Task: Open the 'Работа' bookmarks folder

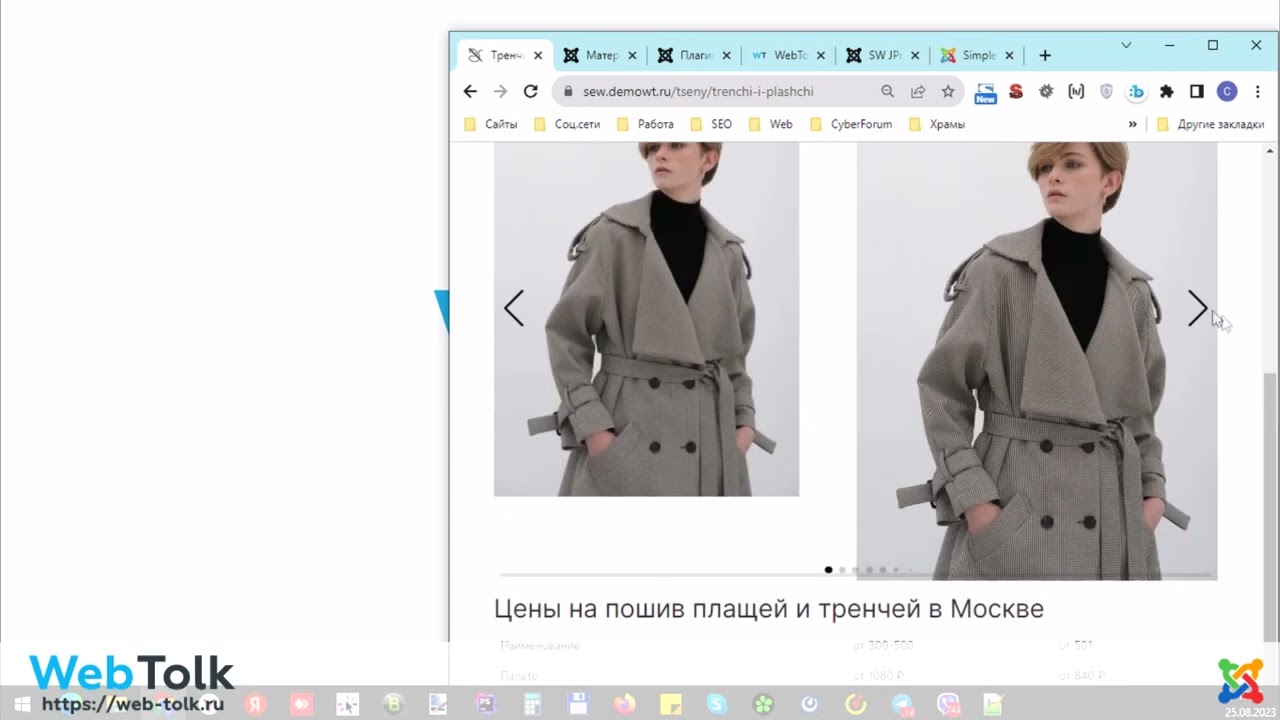Action: pos(645,124)
